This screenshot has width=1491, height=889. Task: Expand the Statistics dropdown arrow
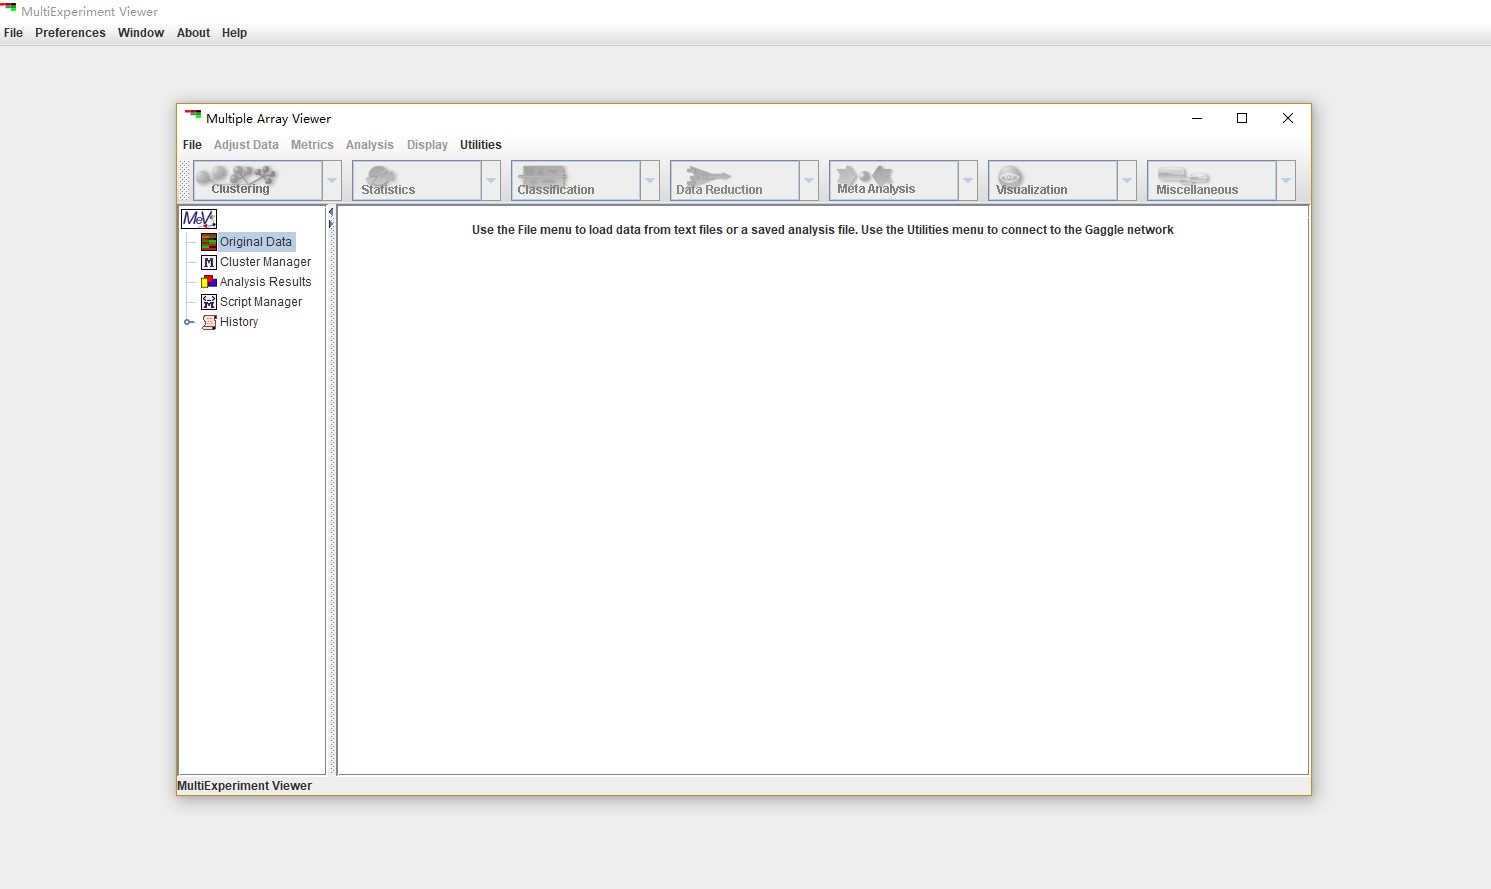tap(491, 181)
